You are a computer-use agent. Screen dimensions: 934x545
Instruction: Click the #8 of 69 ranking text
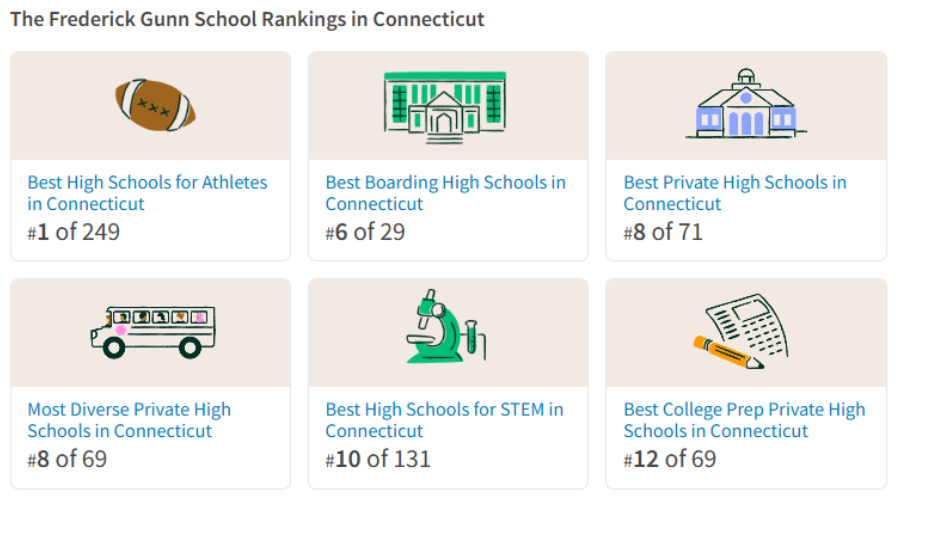[67, 460]
